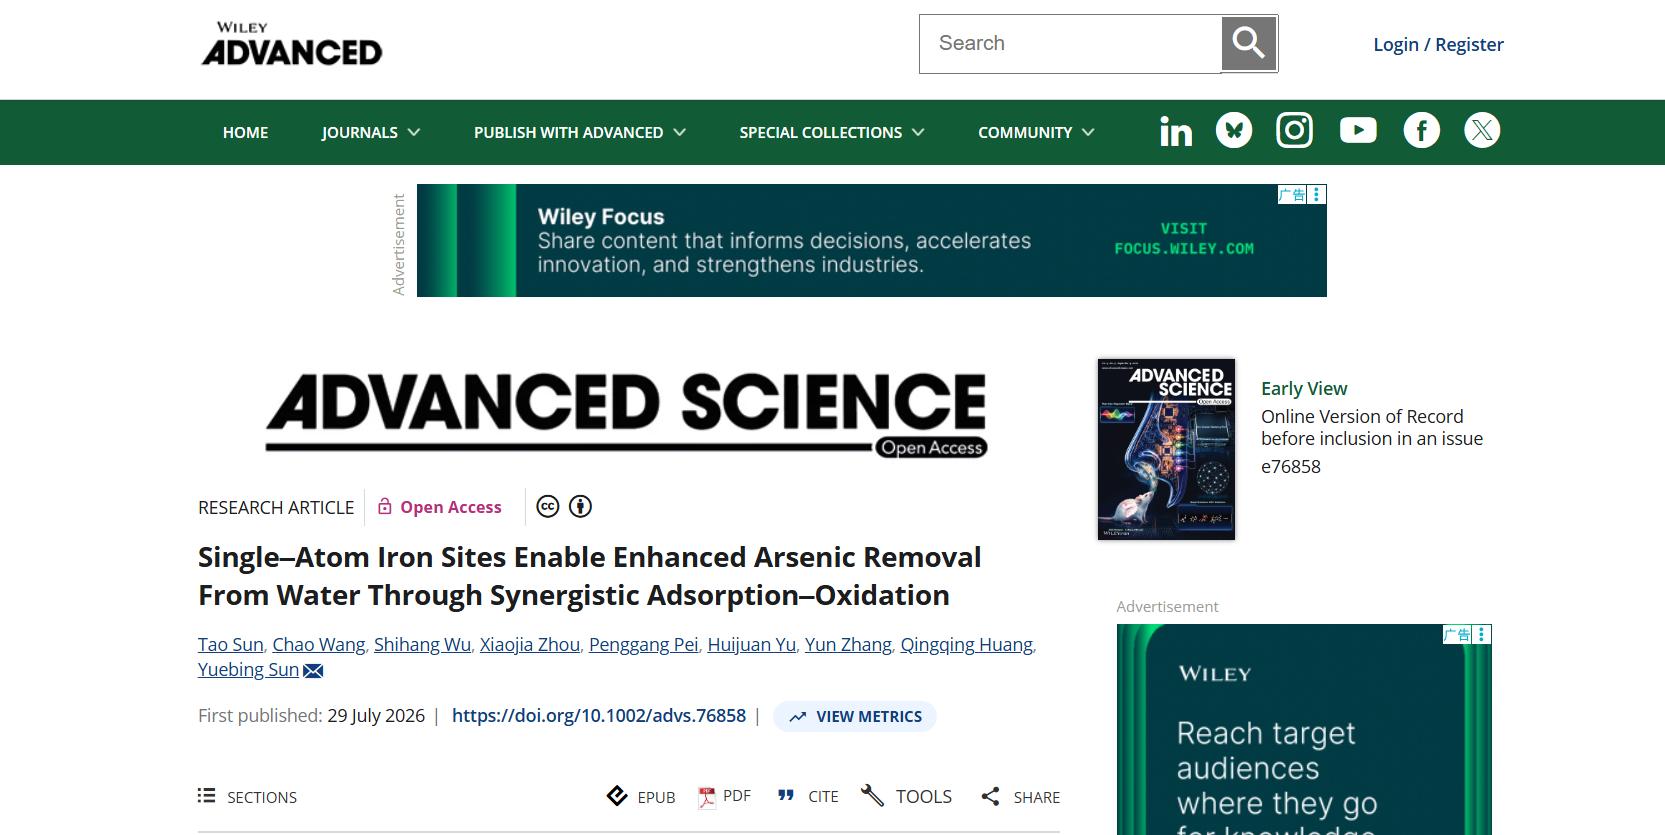Open the article DOI link

pyautogui.click(x=599, y=716)
